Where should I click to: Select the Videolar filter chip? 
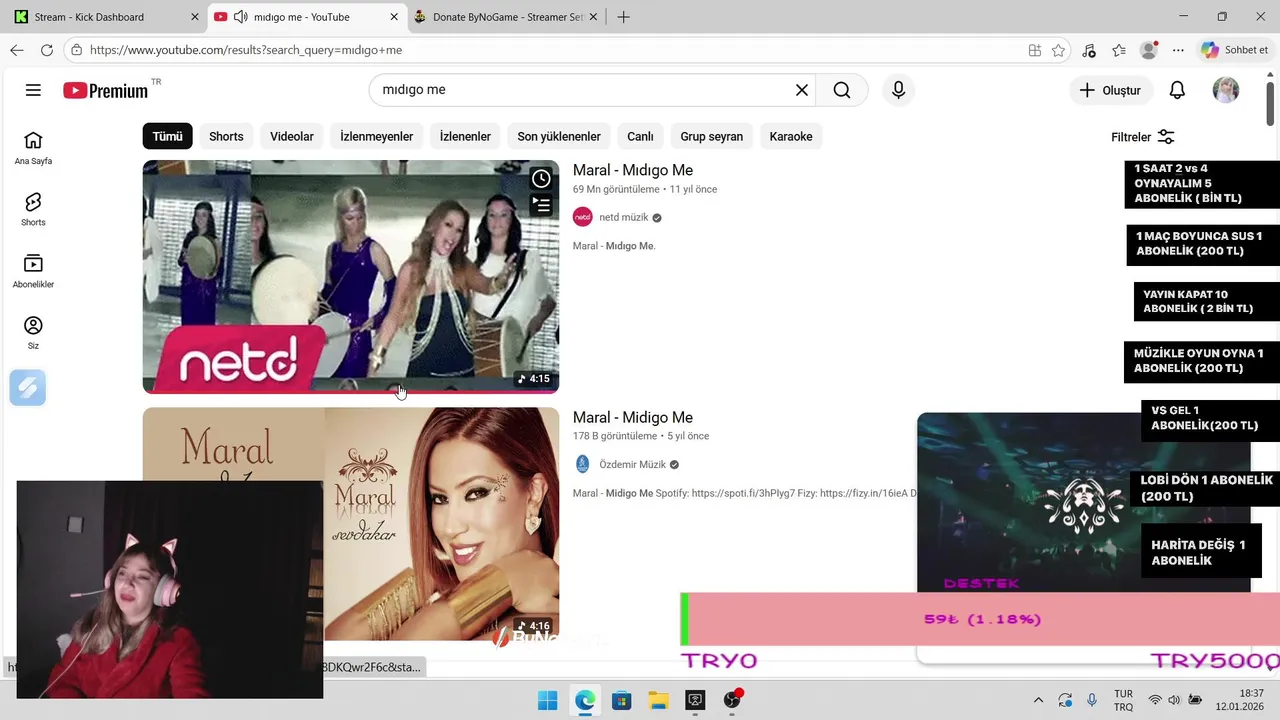pos(292,136)
